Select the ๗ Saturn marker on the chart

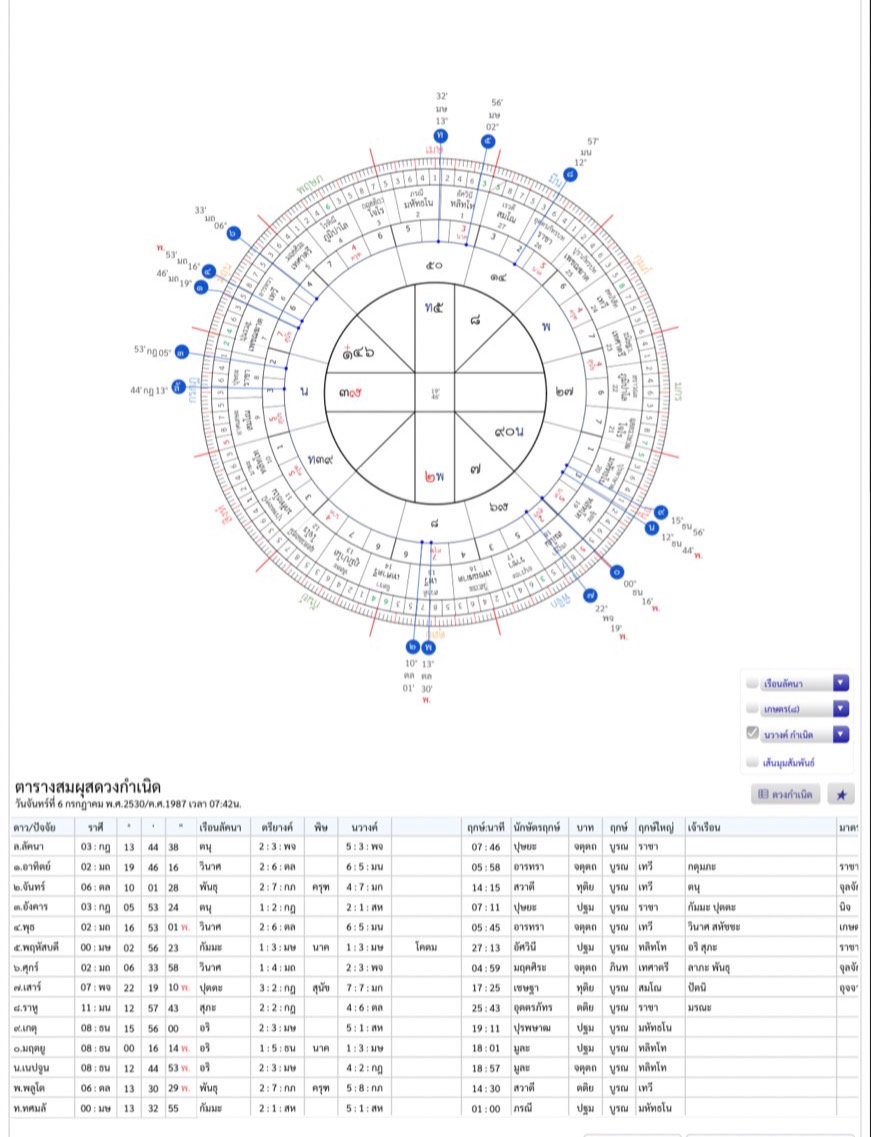[590, 595]
